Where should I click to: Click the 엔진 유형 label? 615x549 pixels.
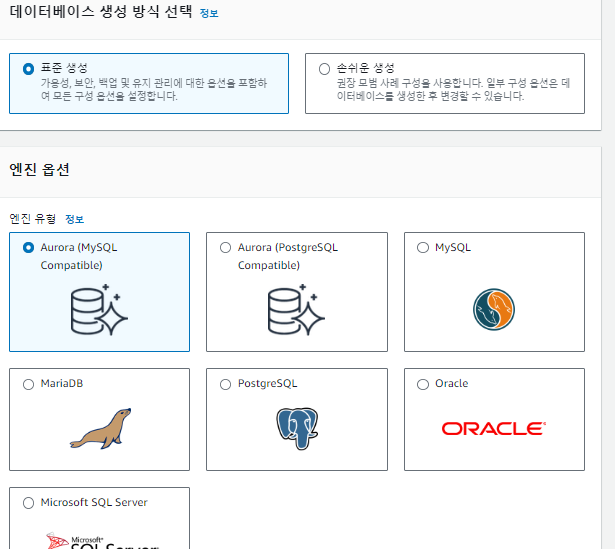(x=33, y=218)
